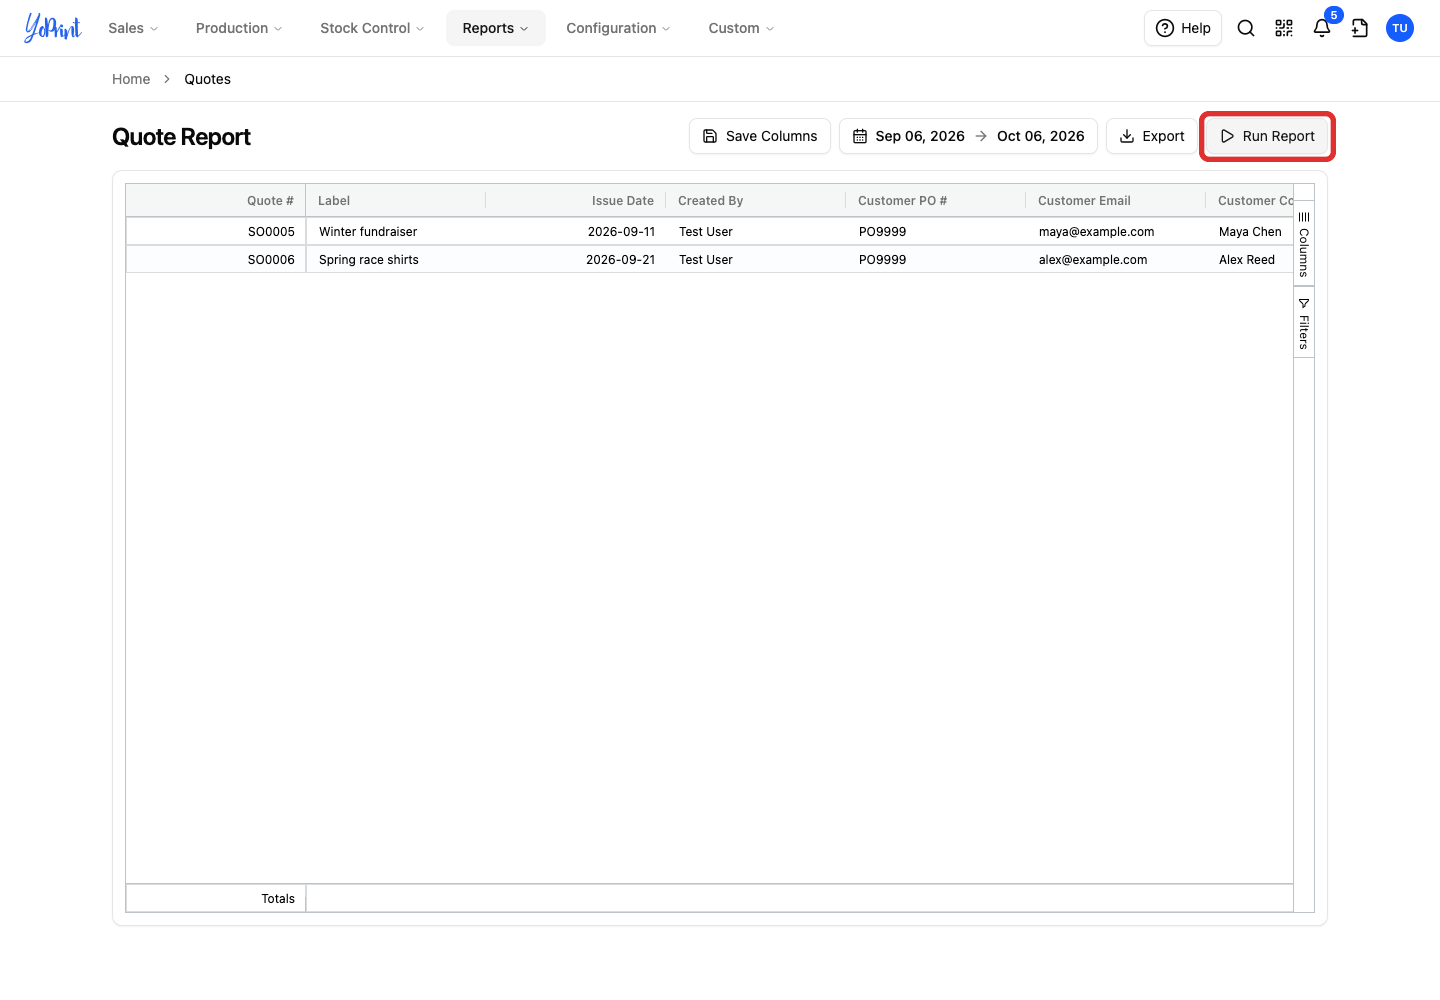1440x1000 pixels.
Task: Click the Spring race shirts label cell
Action: click(x=396, y=260)
